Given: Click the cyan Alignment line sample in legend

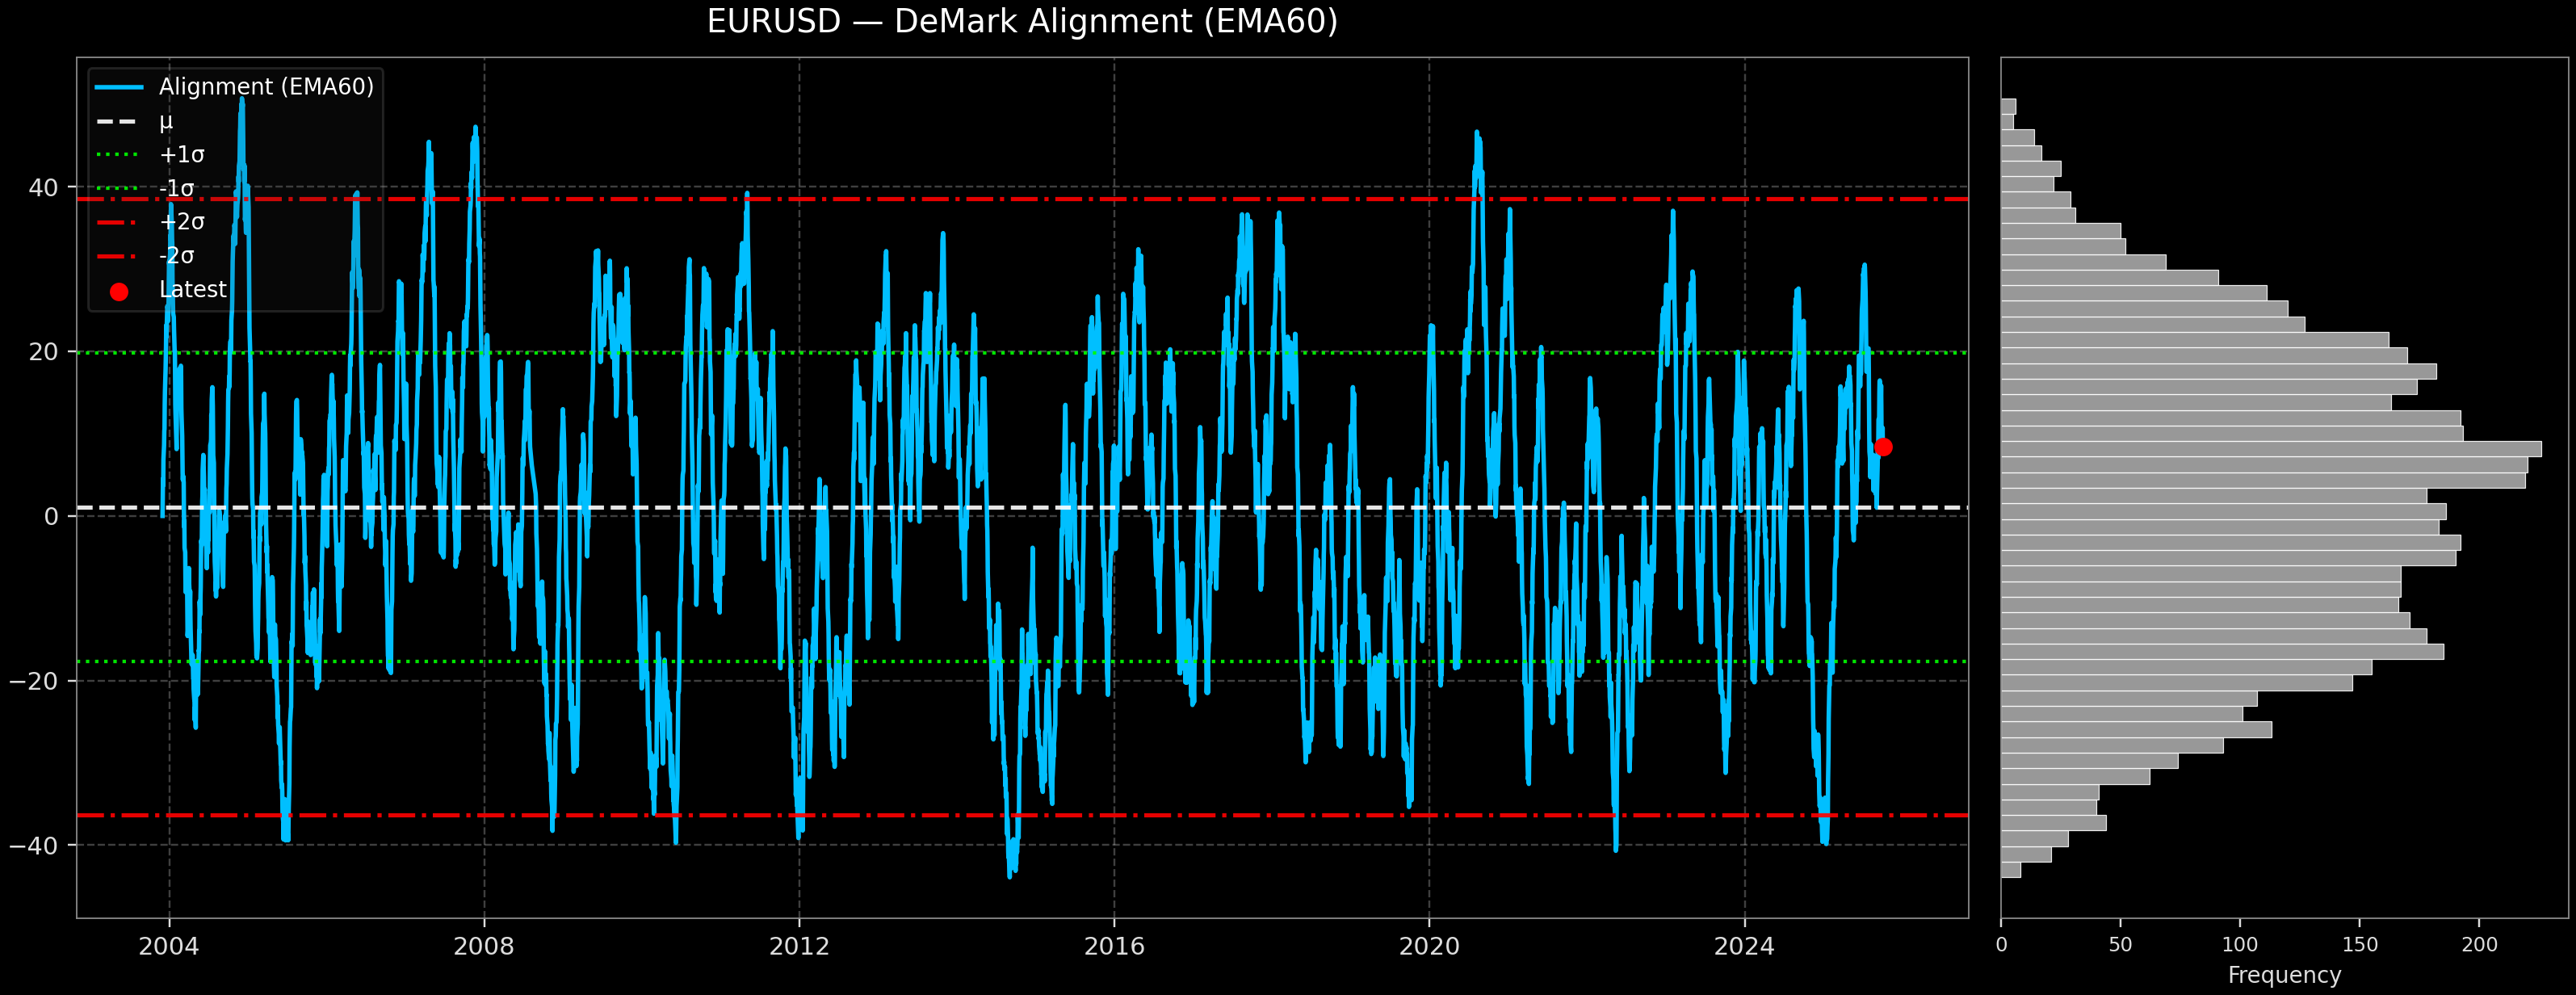Looking at the screenshot, I should click(x=119, y=88).
